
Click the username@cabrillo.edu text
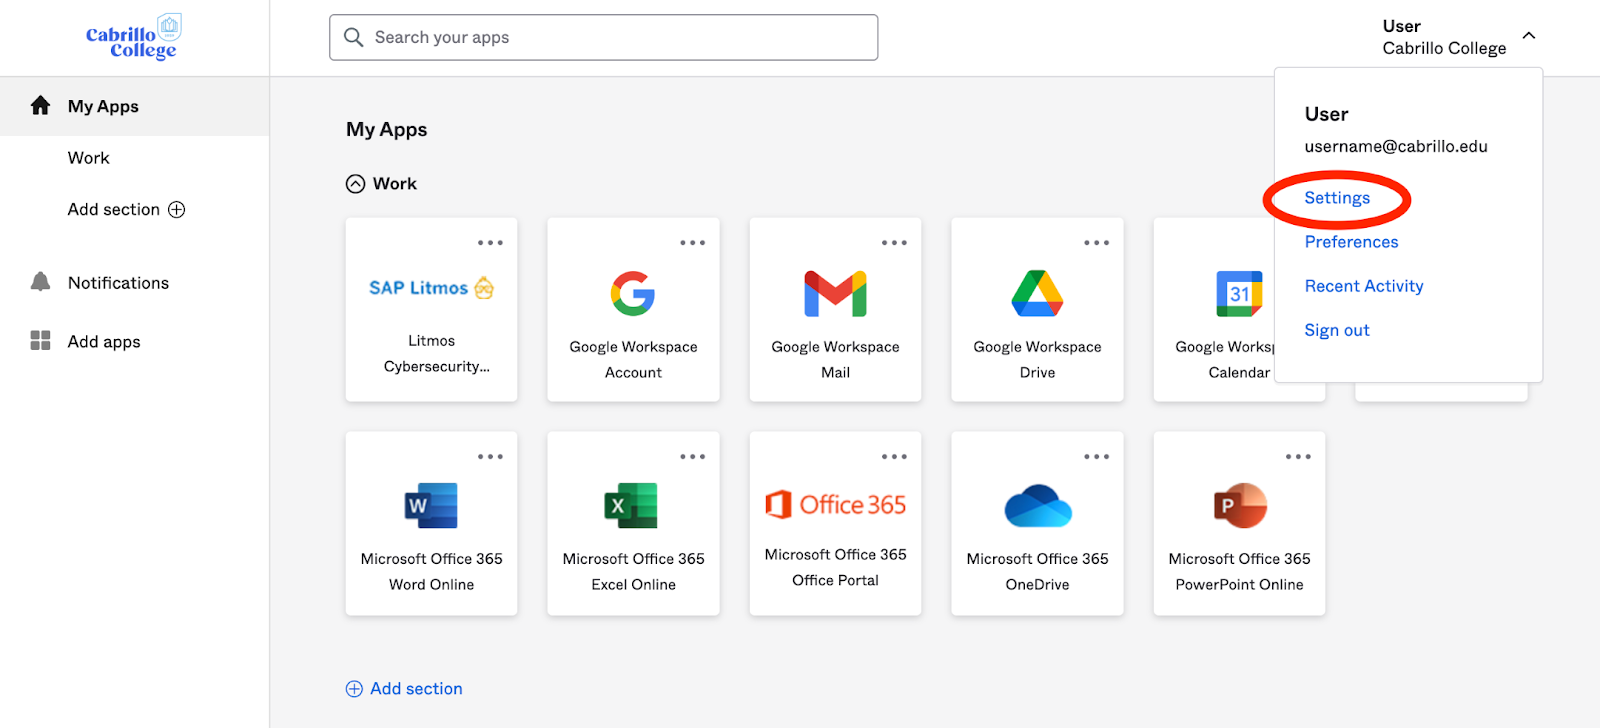coord(1396,146)
